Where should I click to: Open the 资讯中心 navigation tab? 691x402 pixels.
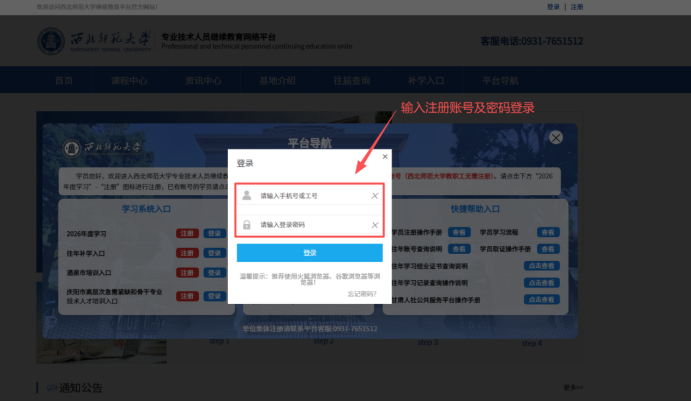[203, 81]
